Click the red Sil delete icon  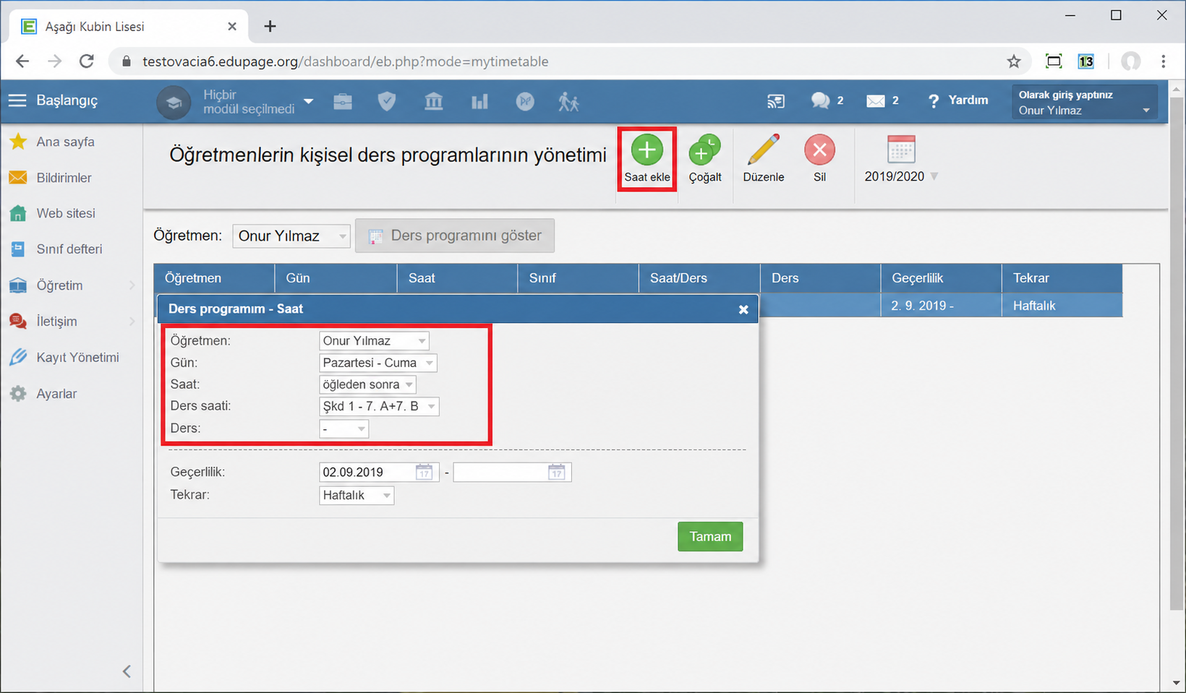point(819,150)
